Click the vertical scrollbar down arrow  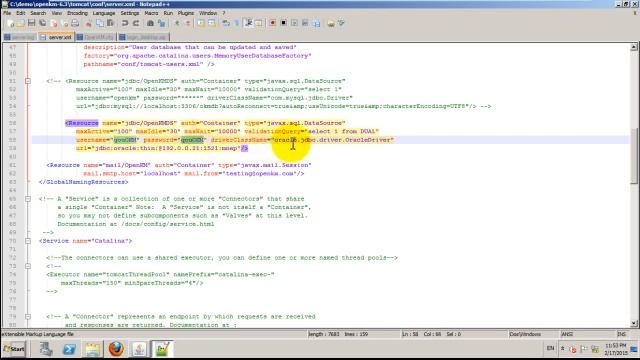click(x=633, y=324)
